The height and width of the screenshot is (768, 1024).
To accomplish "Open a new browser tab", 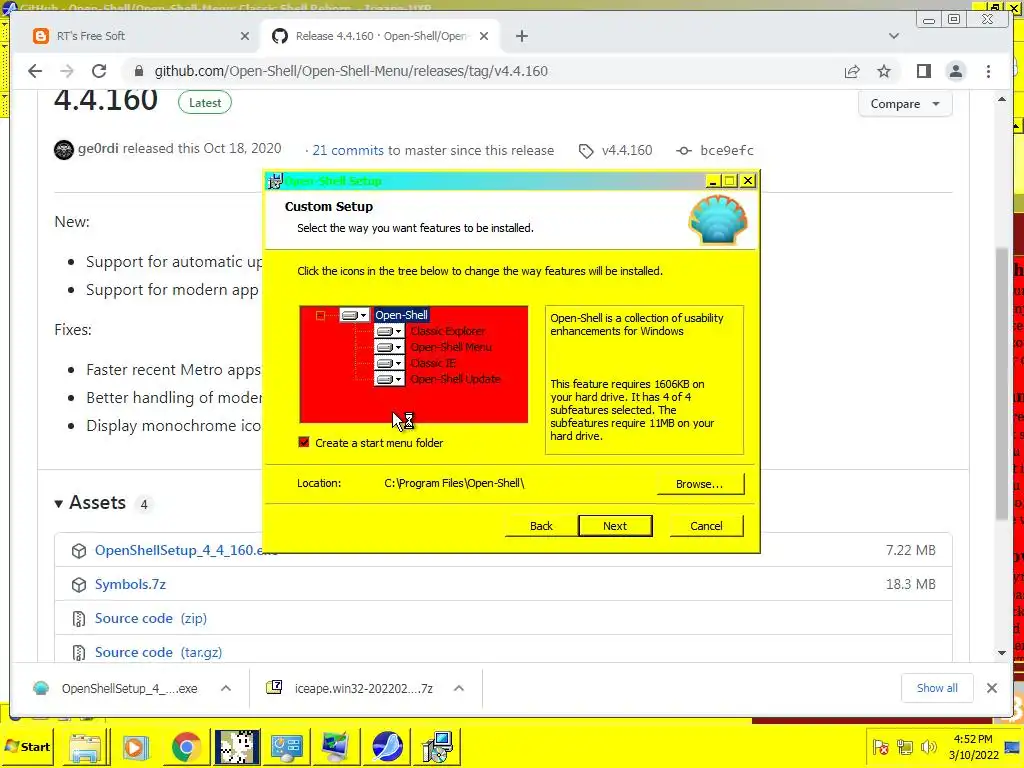I will click(521, 36).
